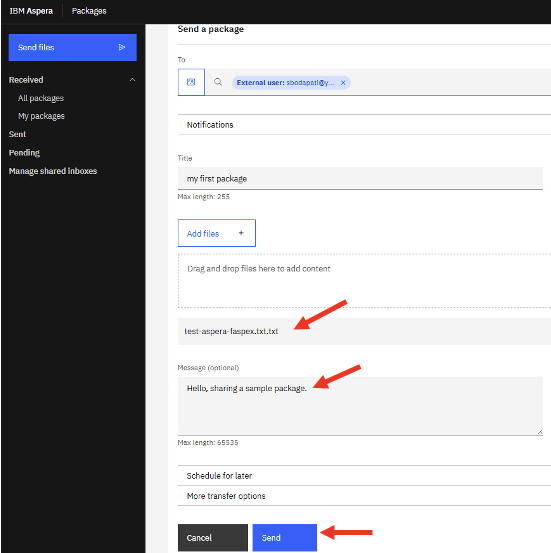Collapse the Received section chevron
551x553 pixels.
point(132,80)
